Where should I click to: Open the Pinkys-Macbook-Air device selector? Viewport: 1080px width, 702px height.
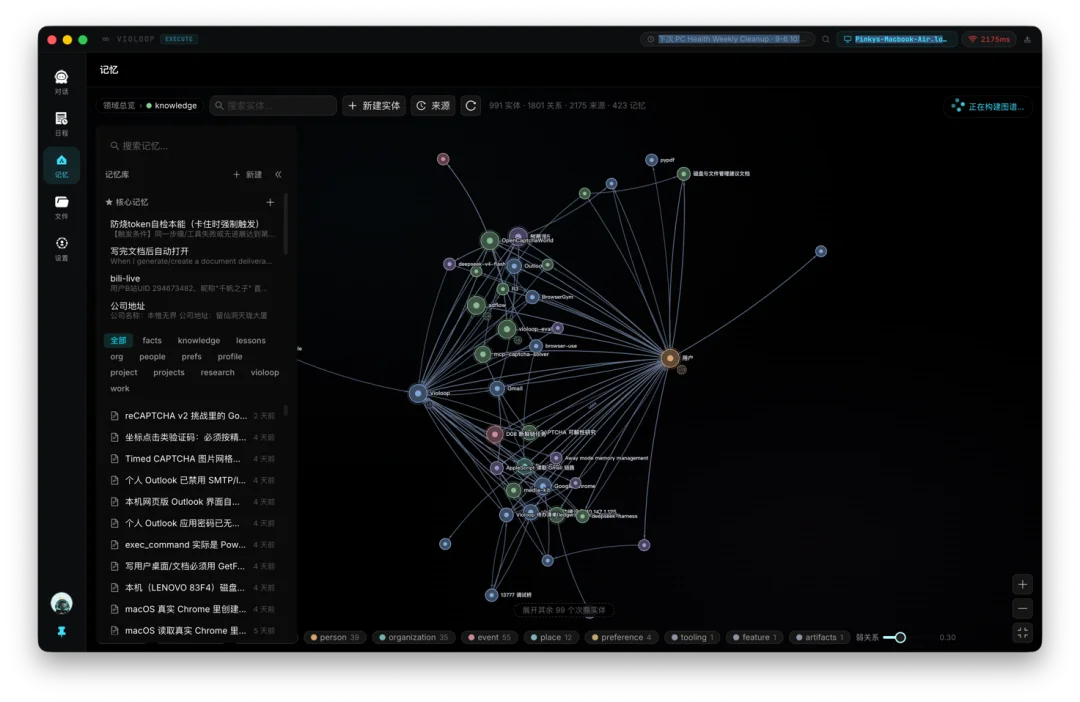[897, 39]
